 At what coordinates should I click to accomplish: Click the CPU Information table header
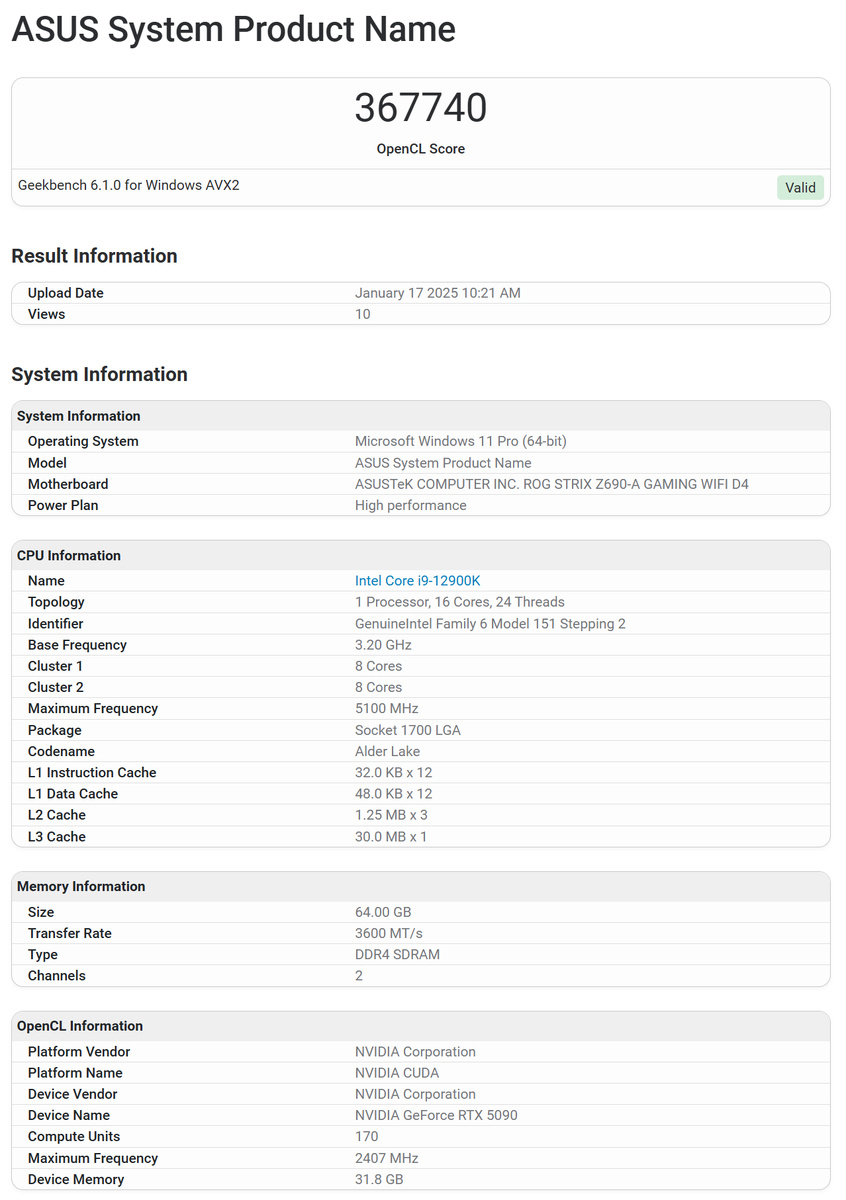[421, 556]
